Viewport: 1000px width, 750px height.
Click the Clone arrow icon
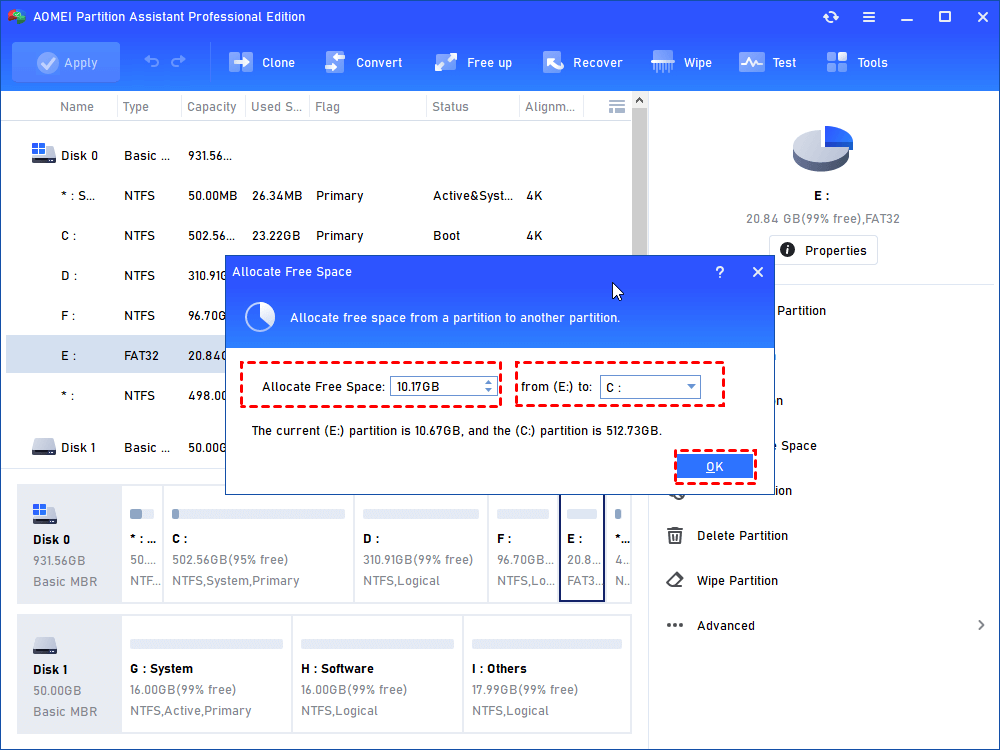pyautogui.click(x=241, y=62)
